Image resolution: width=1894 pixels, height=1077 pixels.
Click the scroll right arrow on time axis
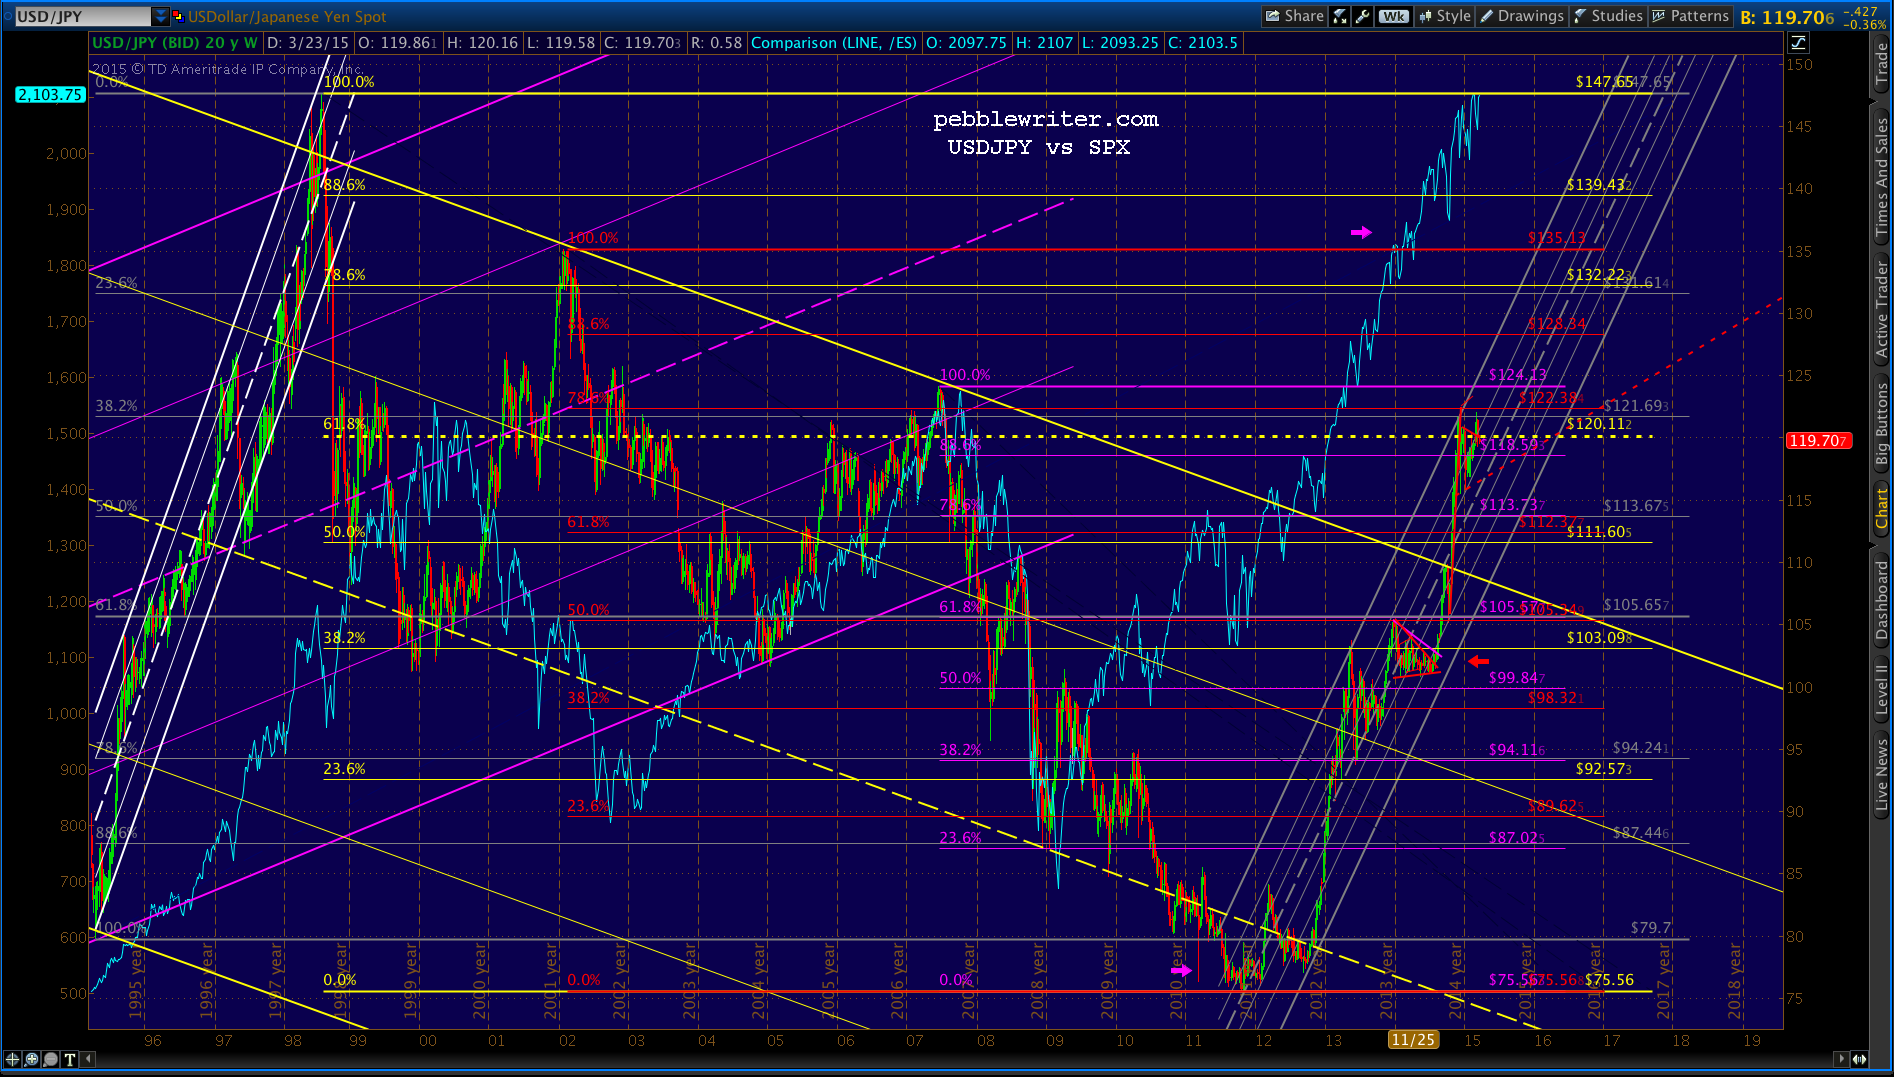click(1841, 1059)
